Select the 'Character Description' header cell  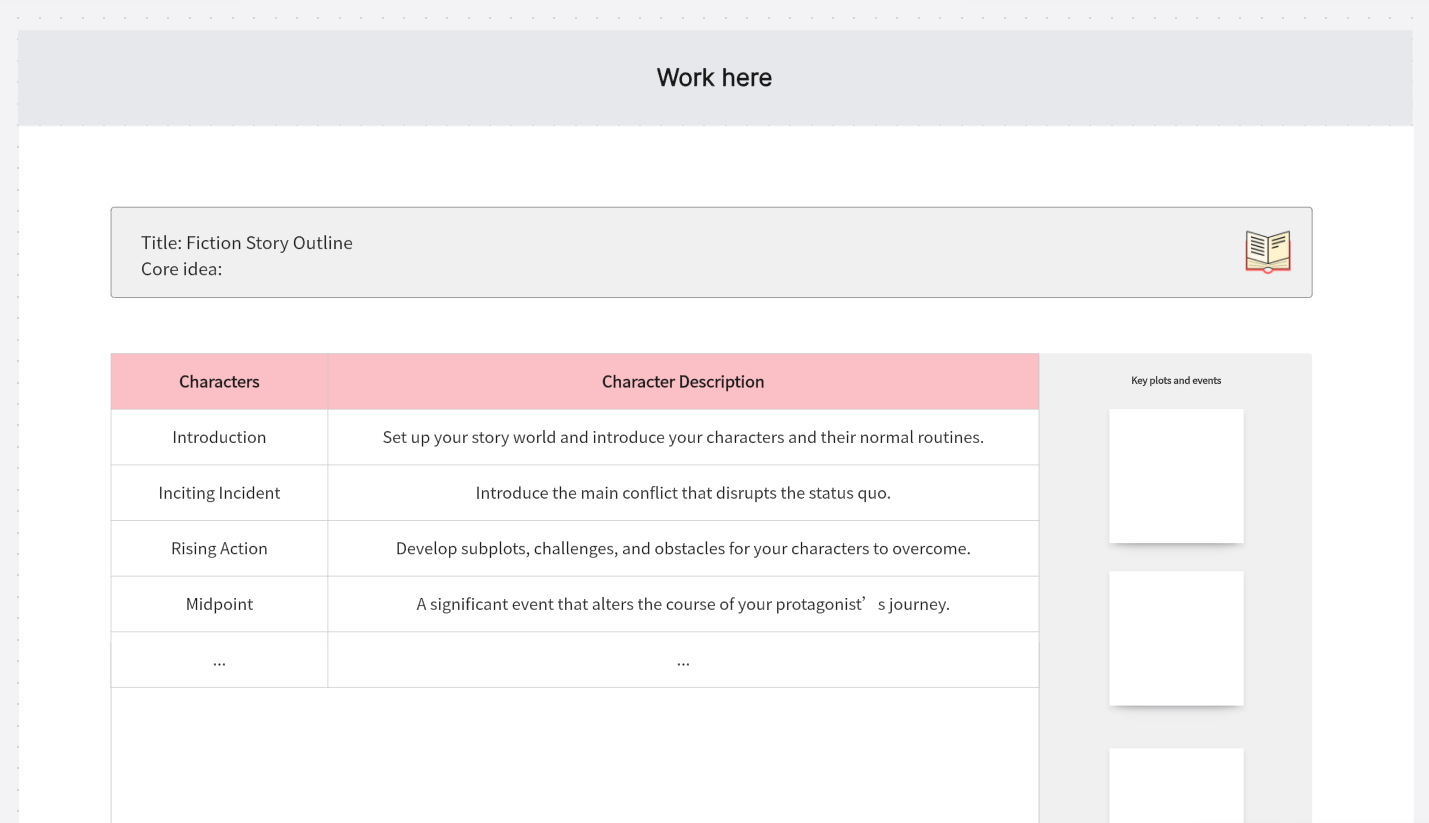tap(683, 381)
